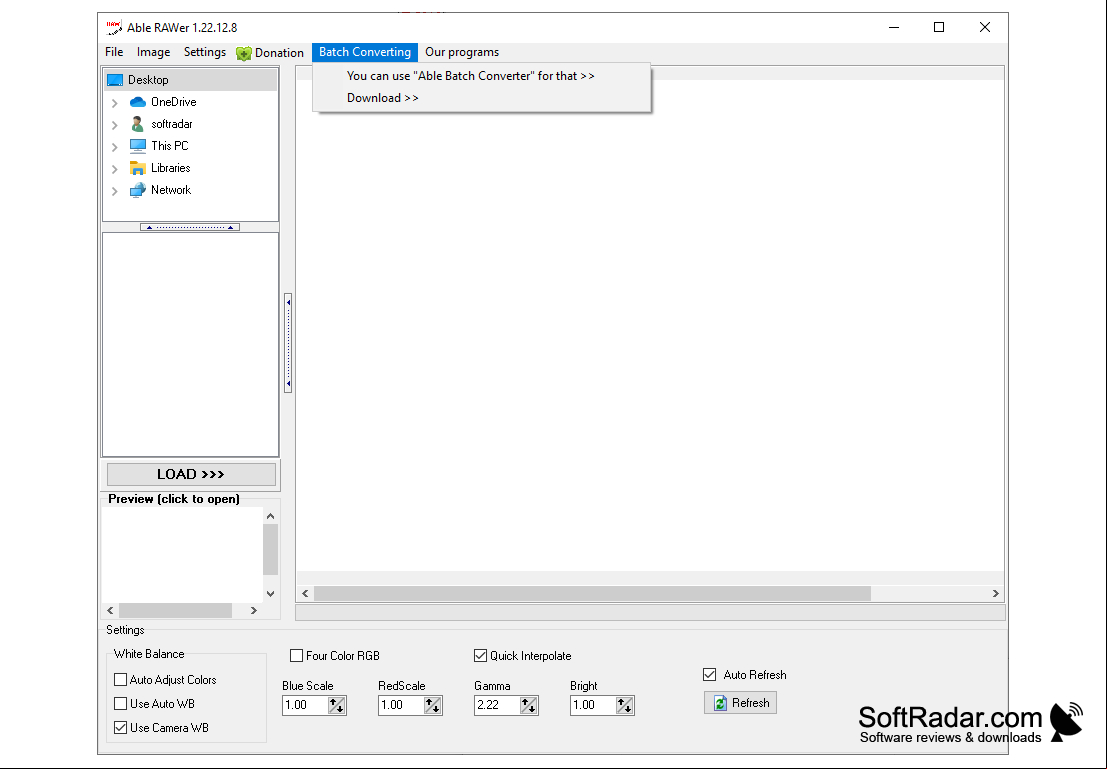Click the Libraries folder icon

[x=138, y=168]
